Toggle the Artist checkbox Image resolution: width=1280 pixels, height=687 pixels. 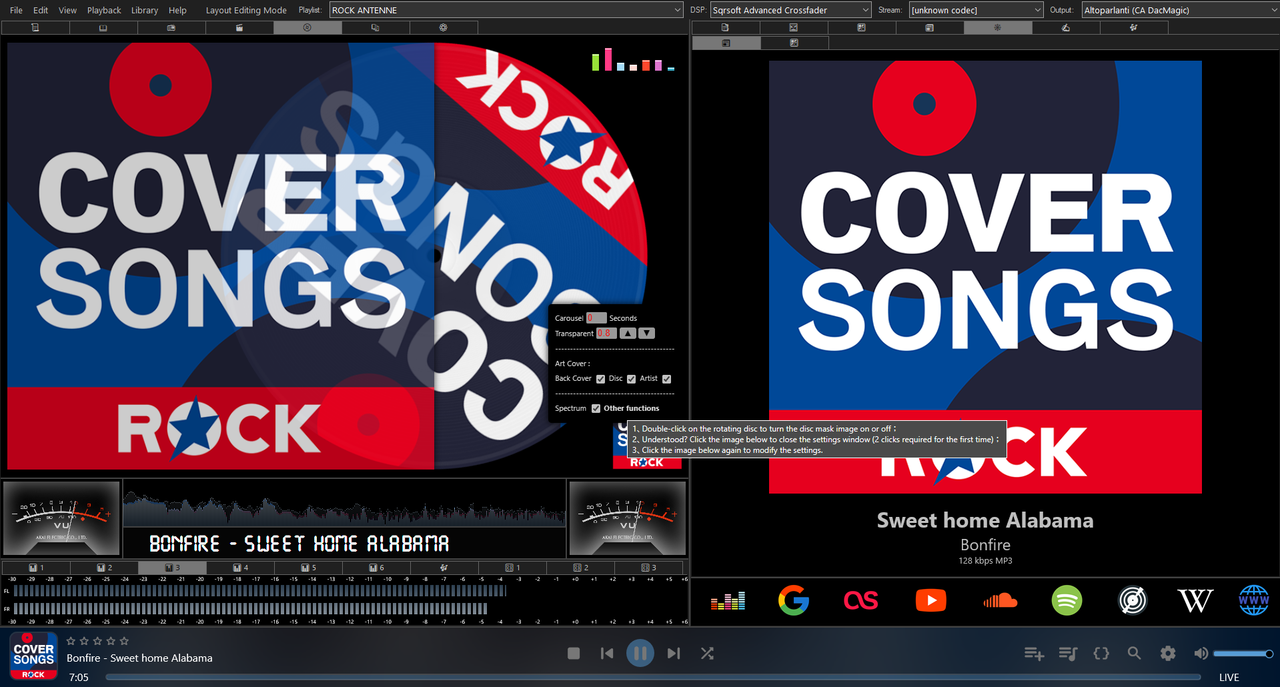click(x=667, y=379)
